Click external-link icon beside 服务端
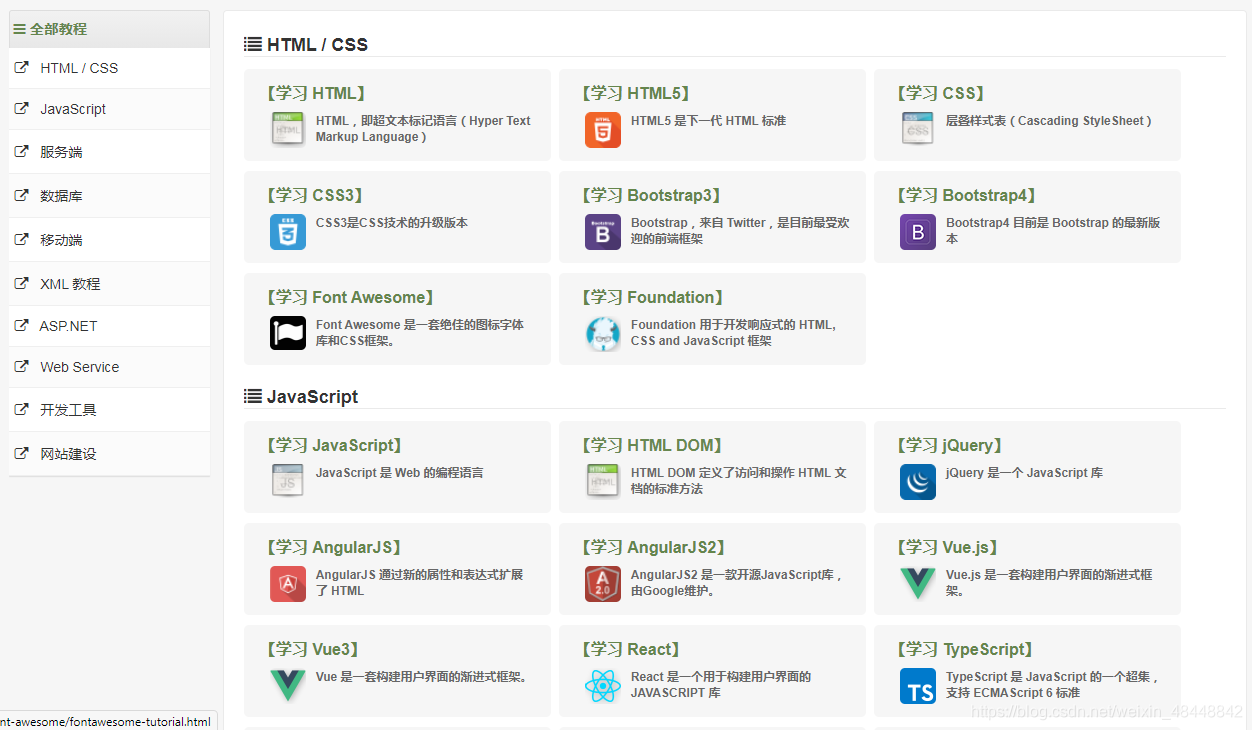 [21, 152]
